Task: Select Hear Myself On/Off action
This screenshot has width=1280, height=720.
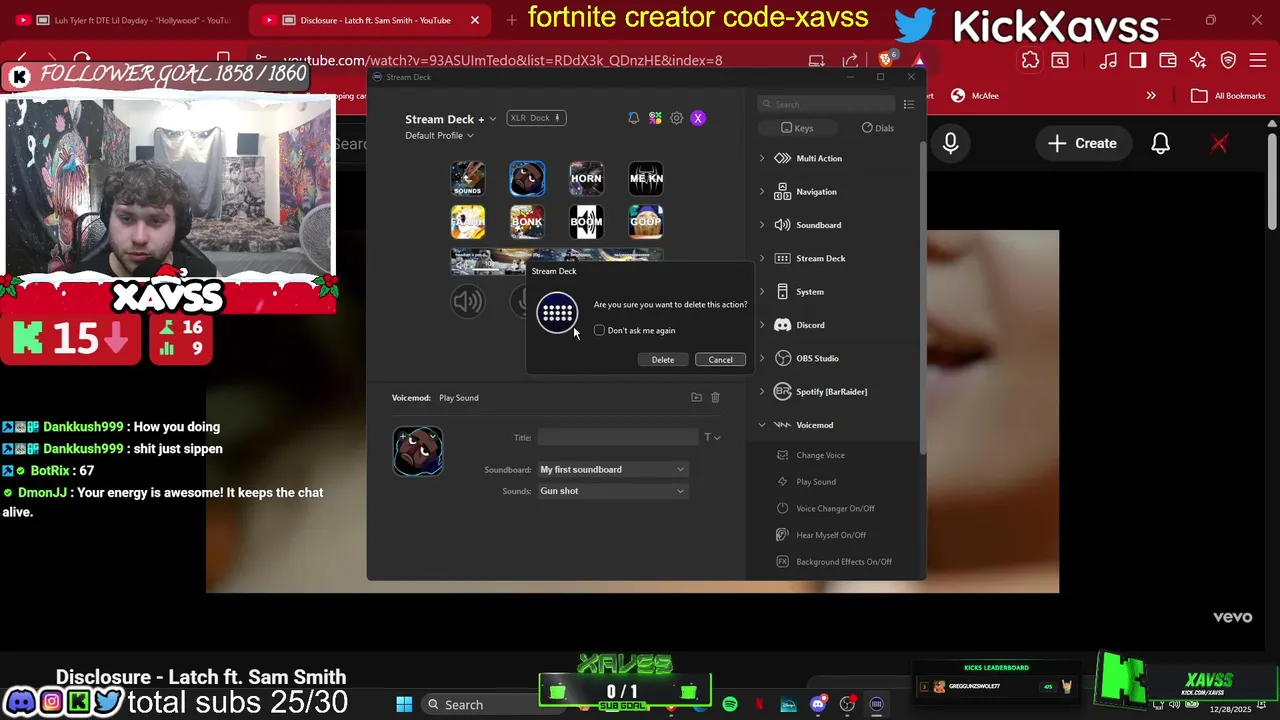Action: [x=831, y=535]
